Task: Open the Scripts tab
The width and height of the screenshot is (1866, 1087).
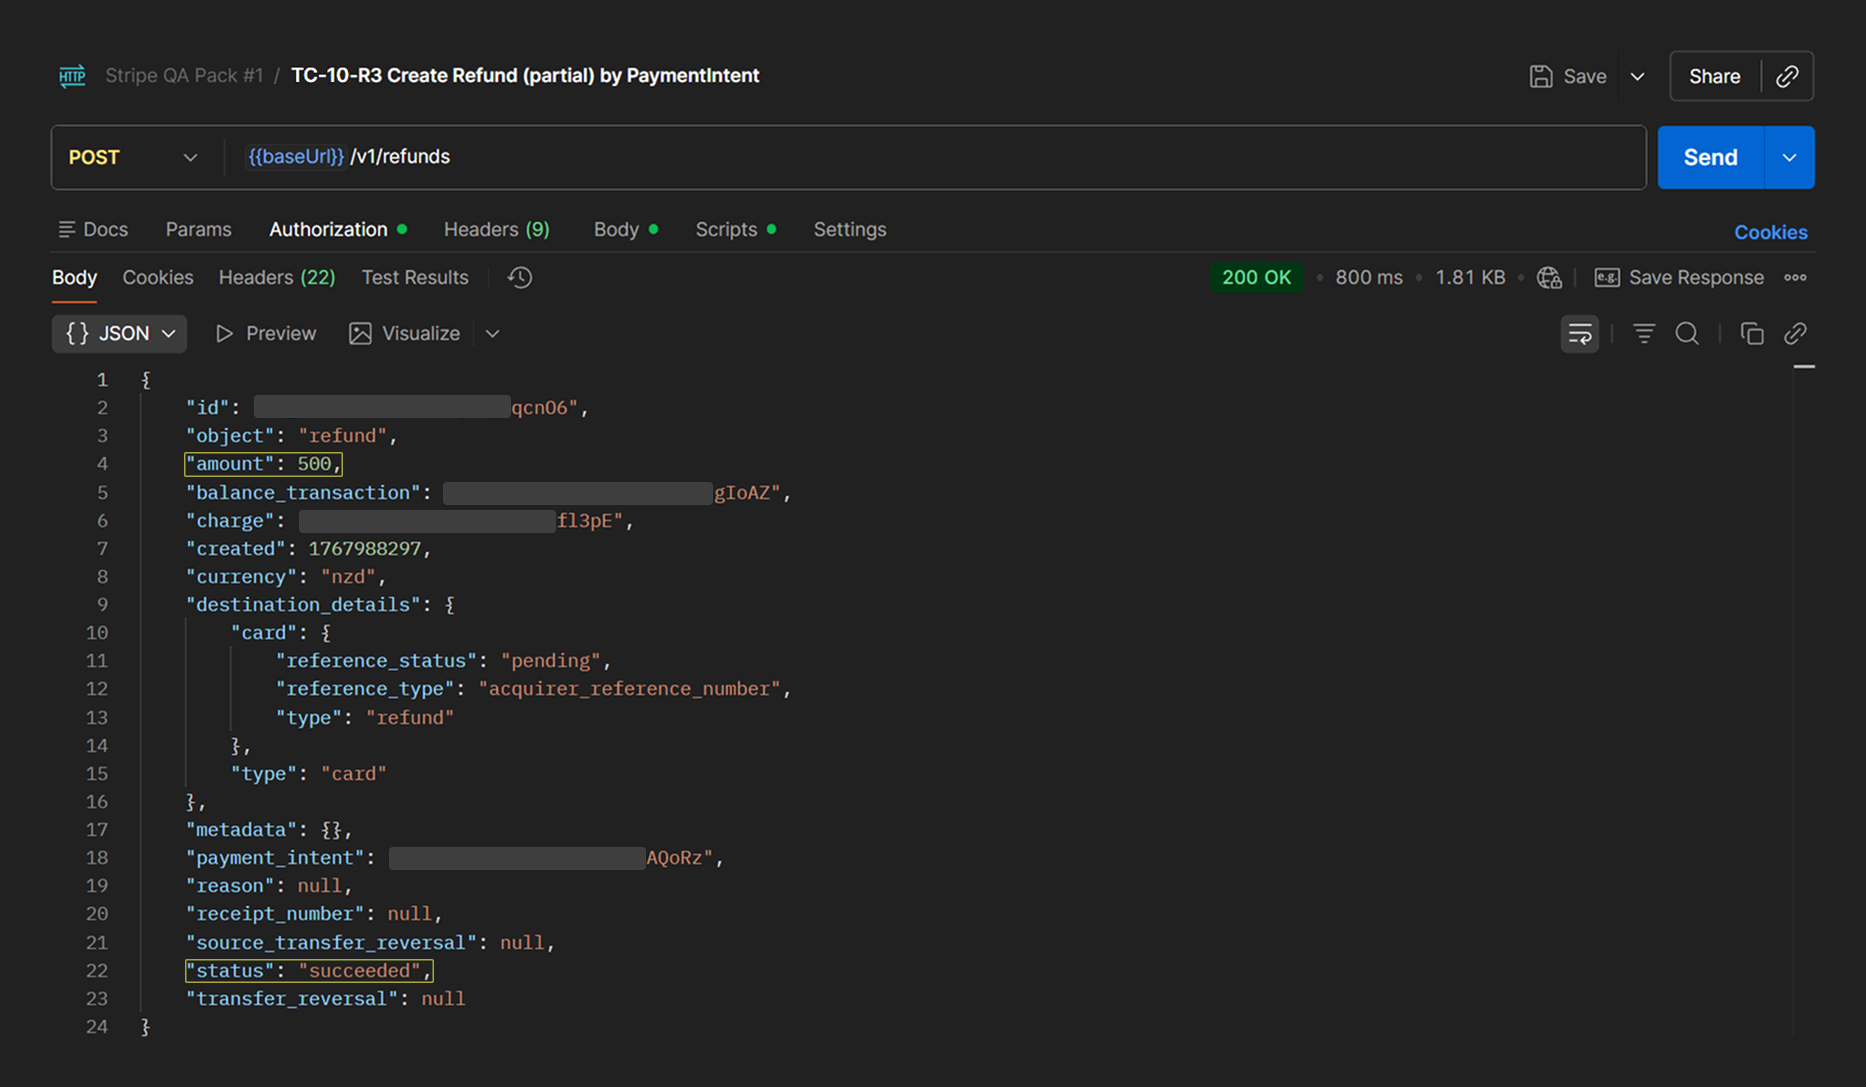Action: (735, 229)
